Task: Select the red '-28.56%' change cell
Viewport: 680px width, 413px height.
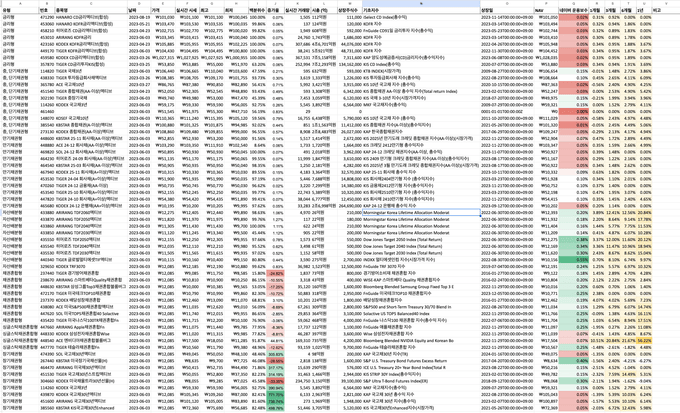Action: pyautogui.click(x=275, y=361)
